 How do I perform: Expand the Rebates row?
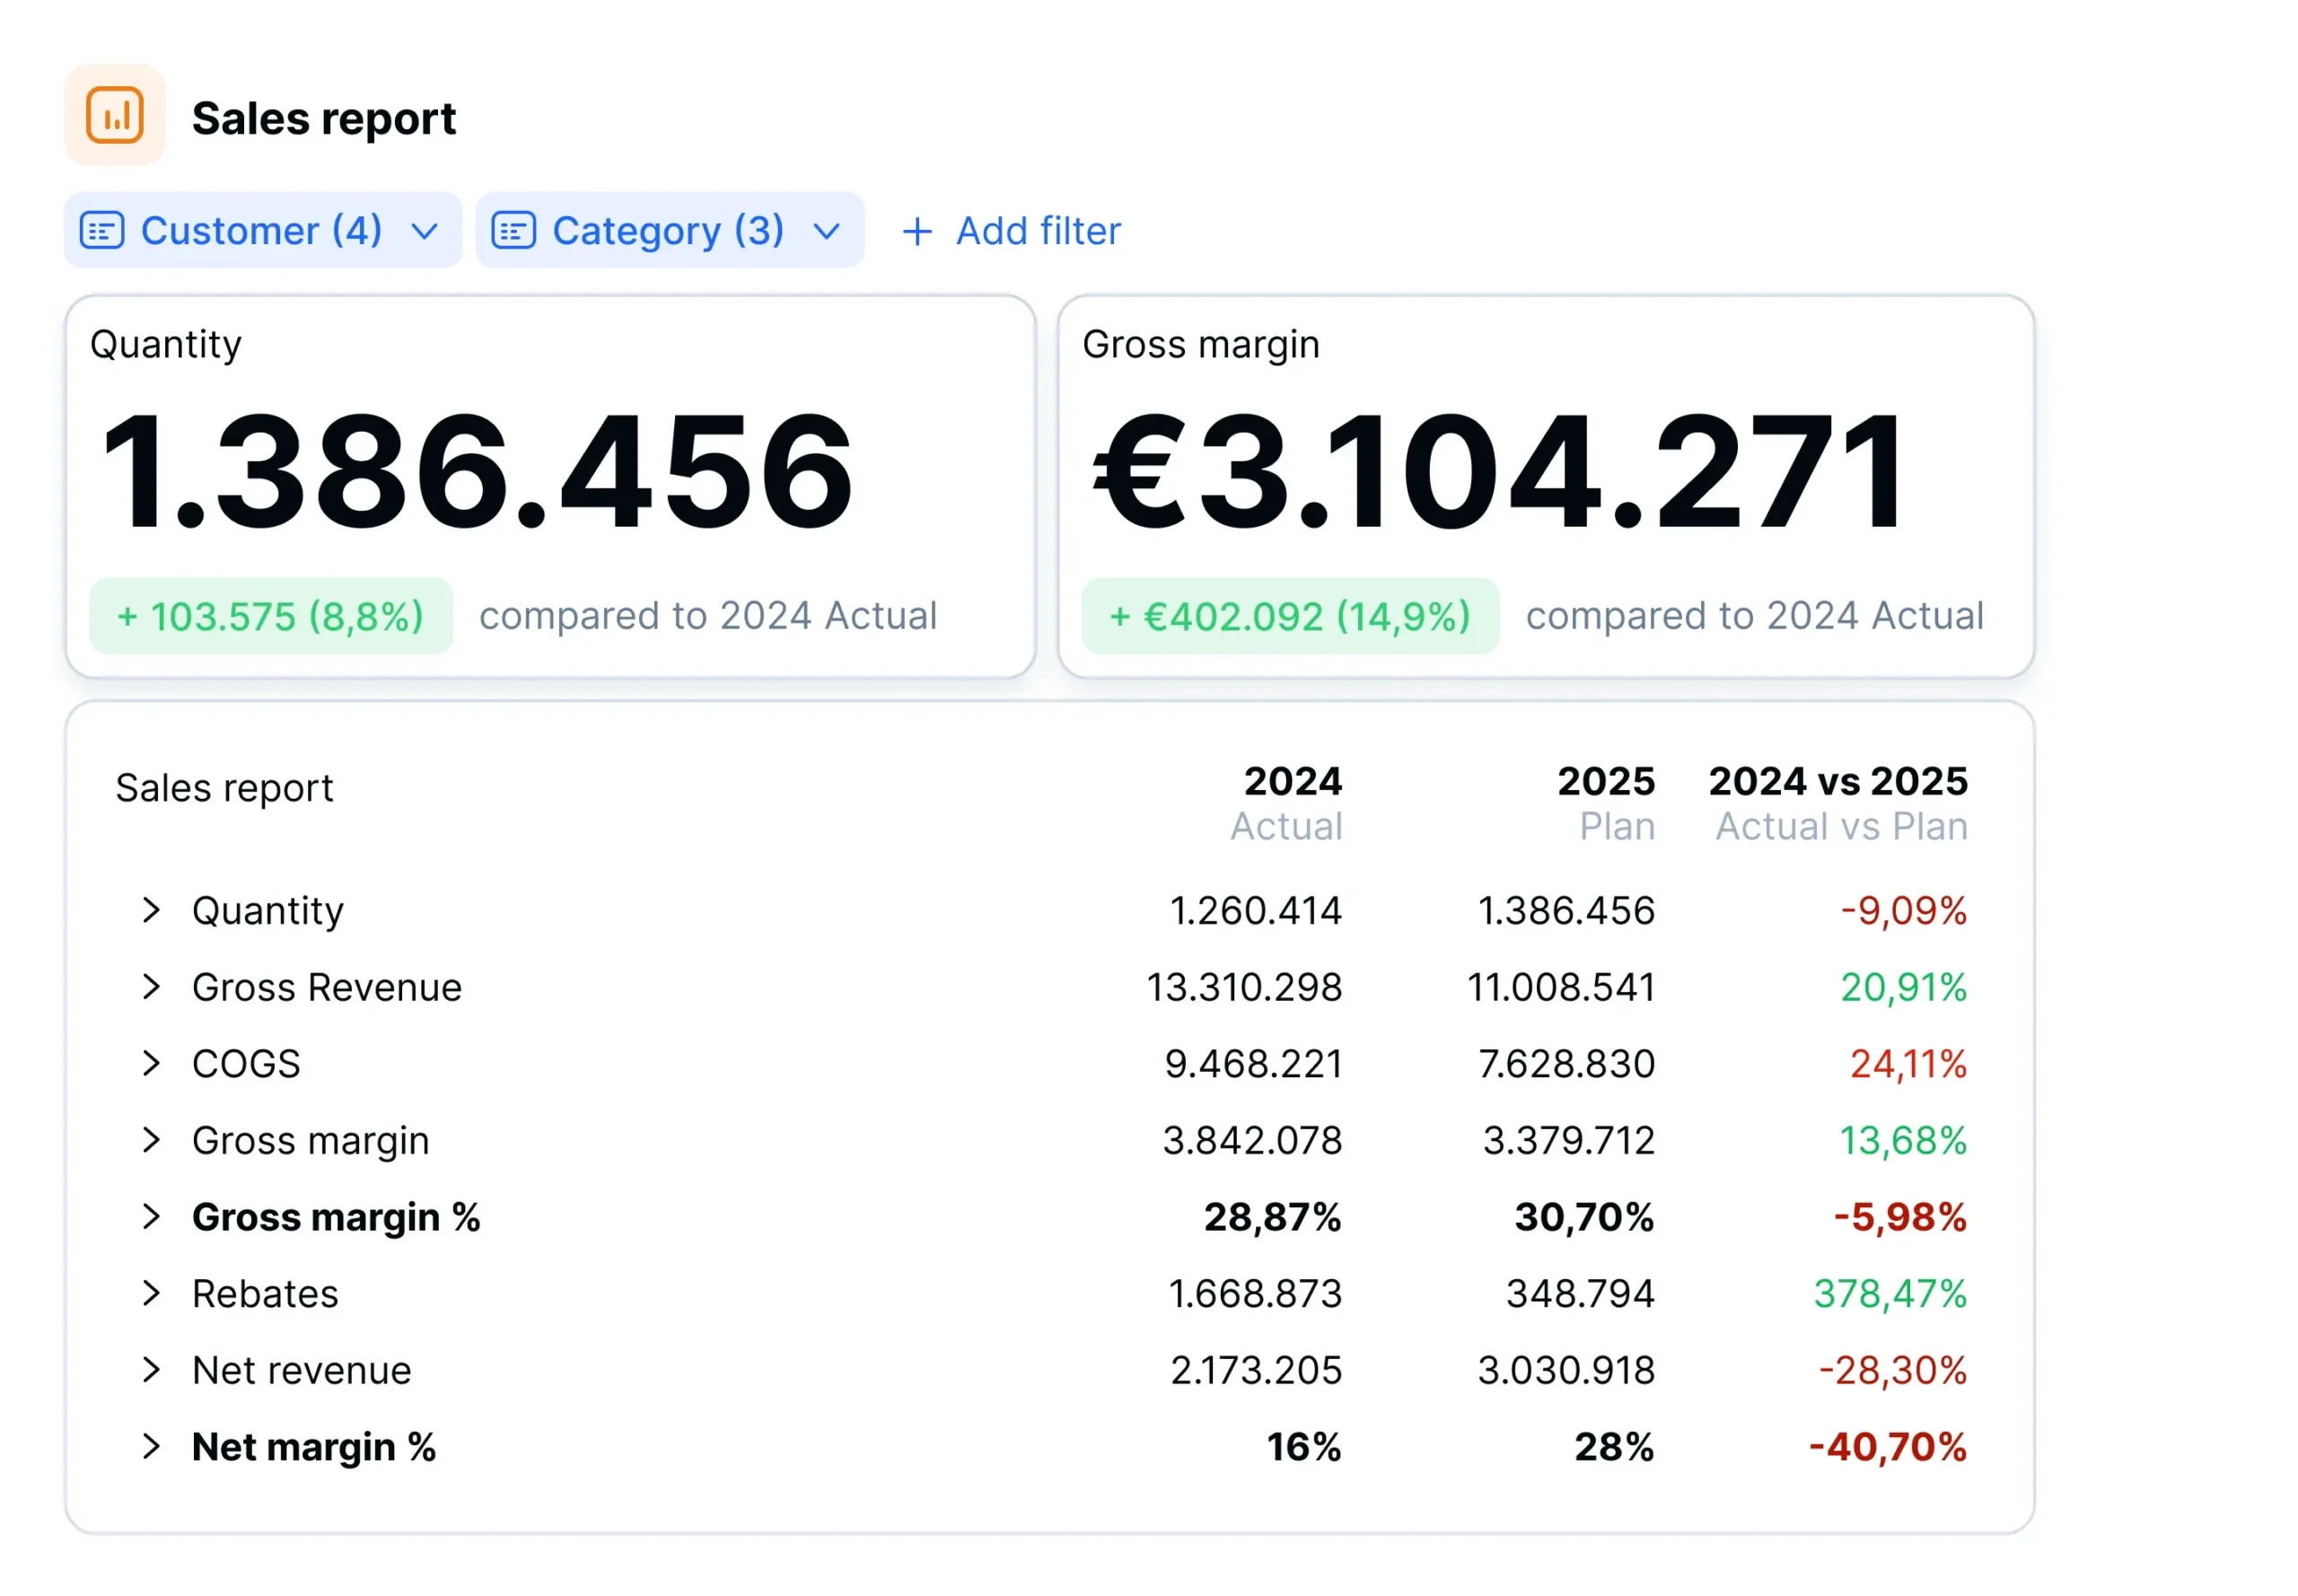click(x=151, y=1293)
